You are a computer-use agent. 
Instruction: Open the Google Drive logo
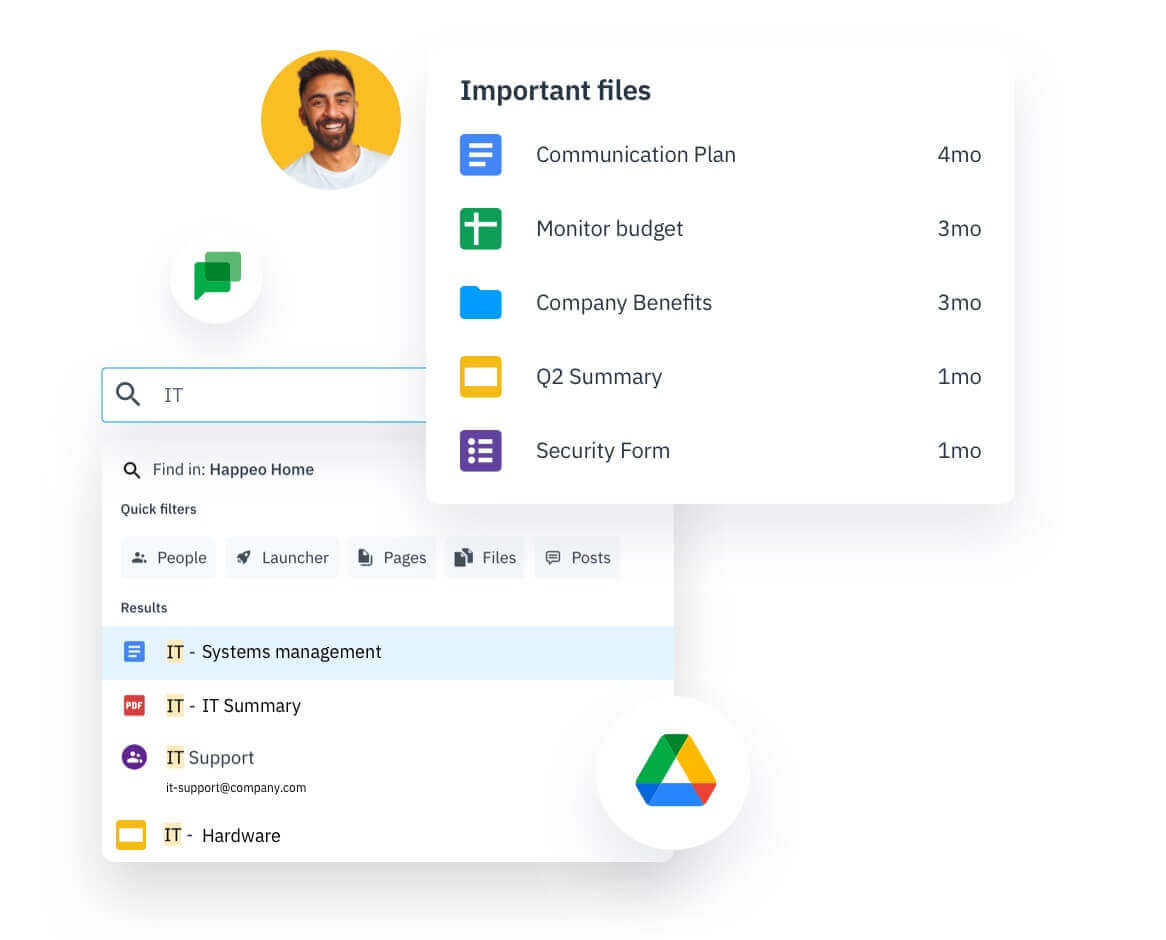[675, 770]
